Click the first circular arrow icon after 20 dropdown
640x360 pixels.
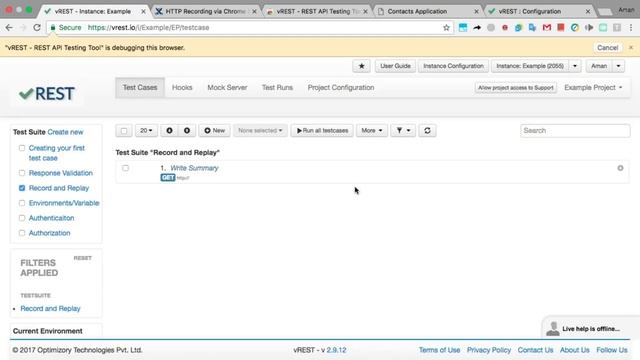[169, 131]
